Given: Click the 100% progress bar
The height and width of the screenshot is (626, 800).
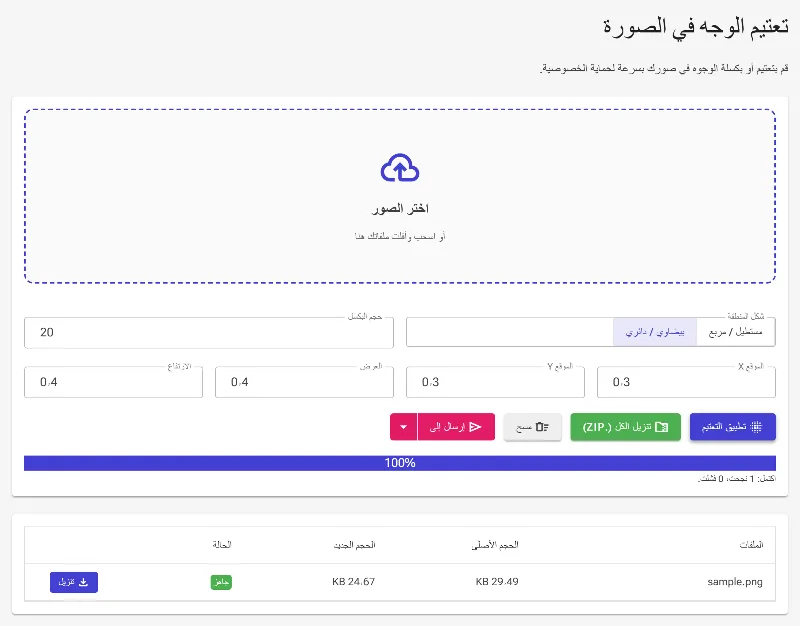Looking at the screenshot, I should [400, 463].
